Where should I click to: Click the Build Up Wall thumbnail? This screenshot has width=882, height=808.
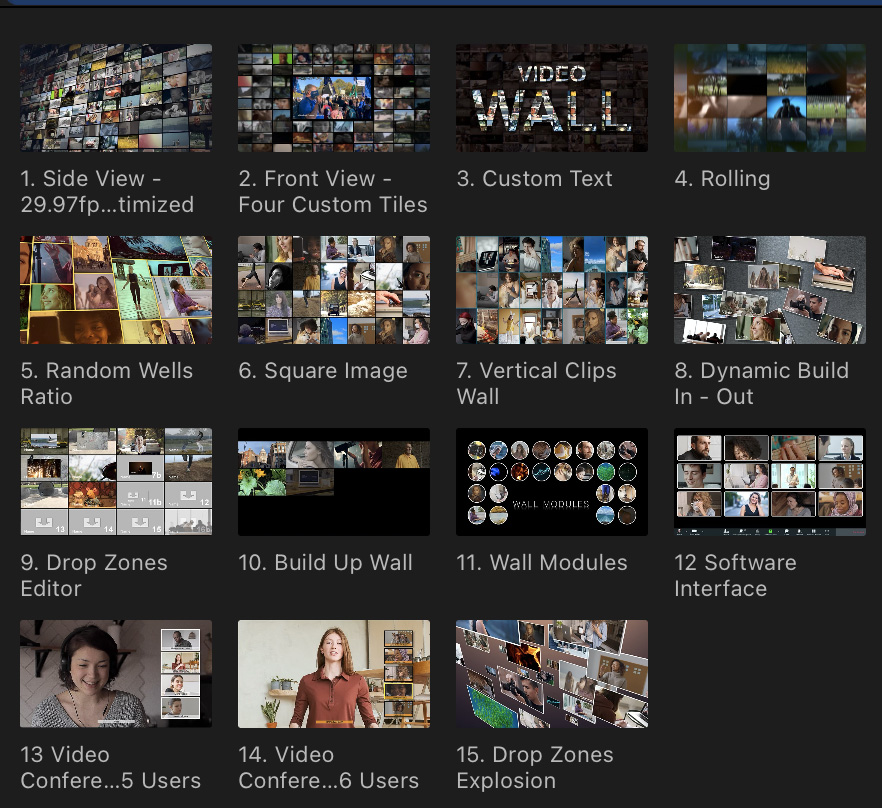coord(334,482)
